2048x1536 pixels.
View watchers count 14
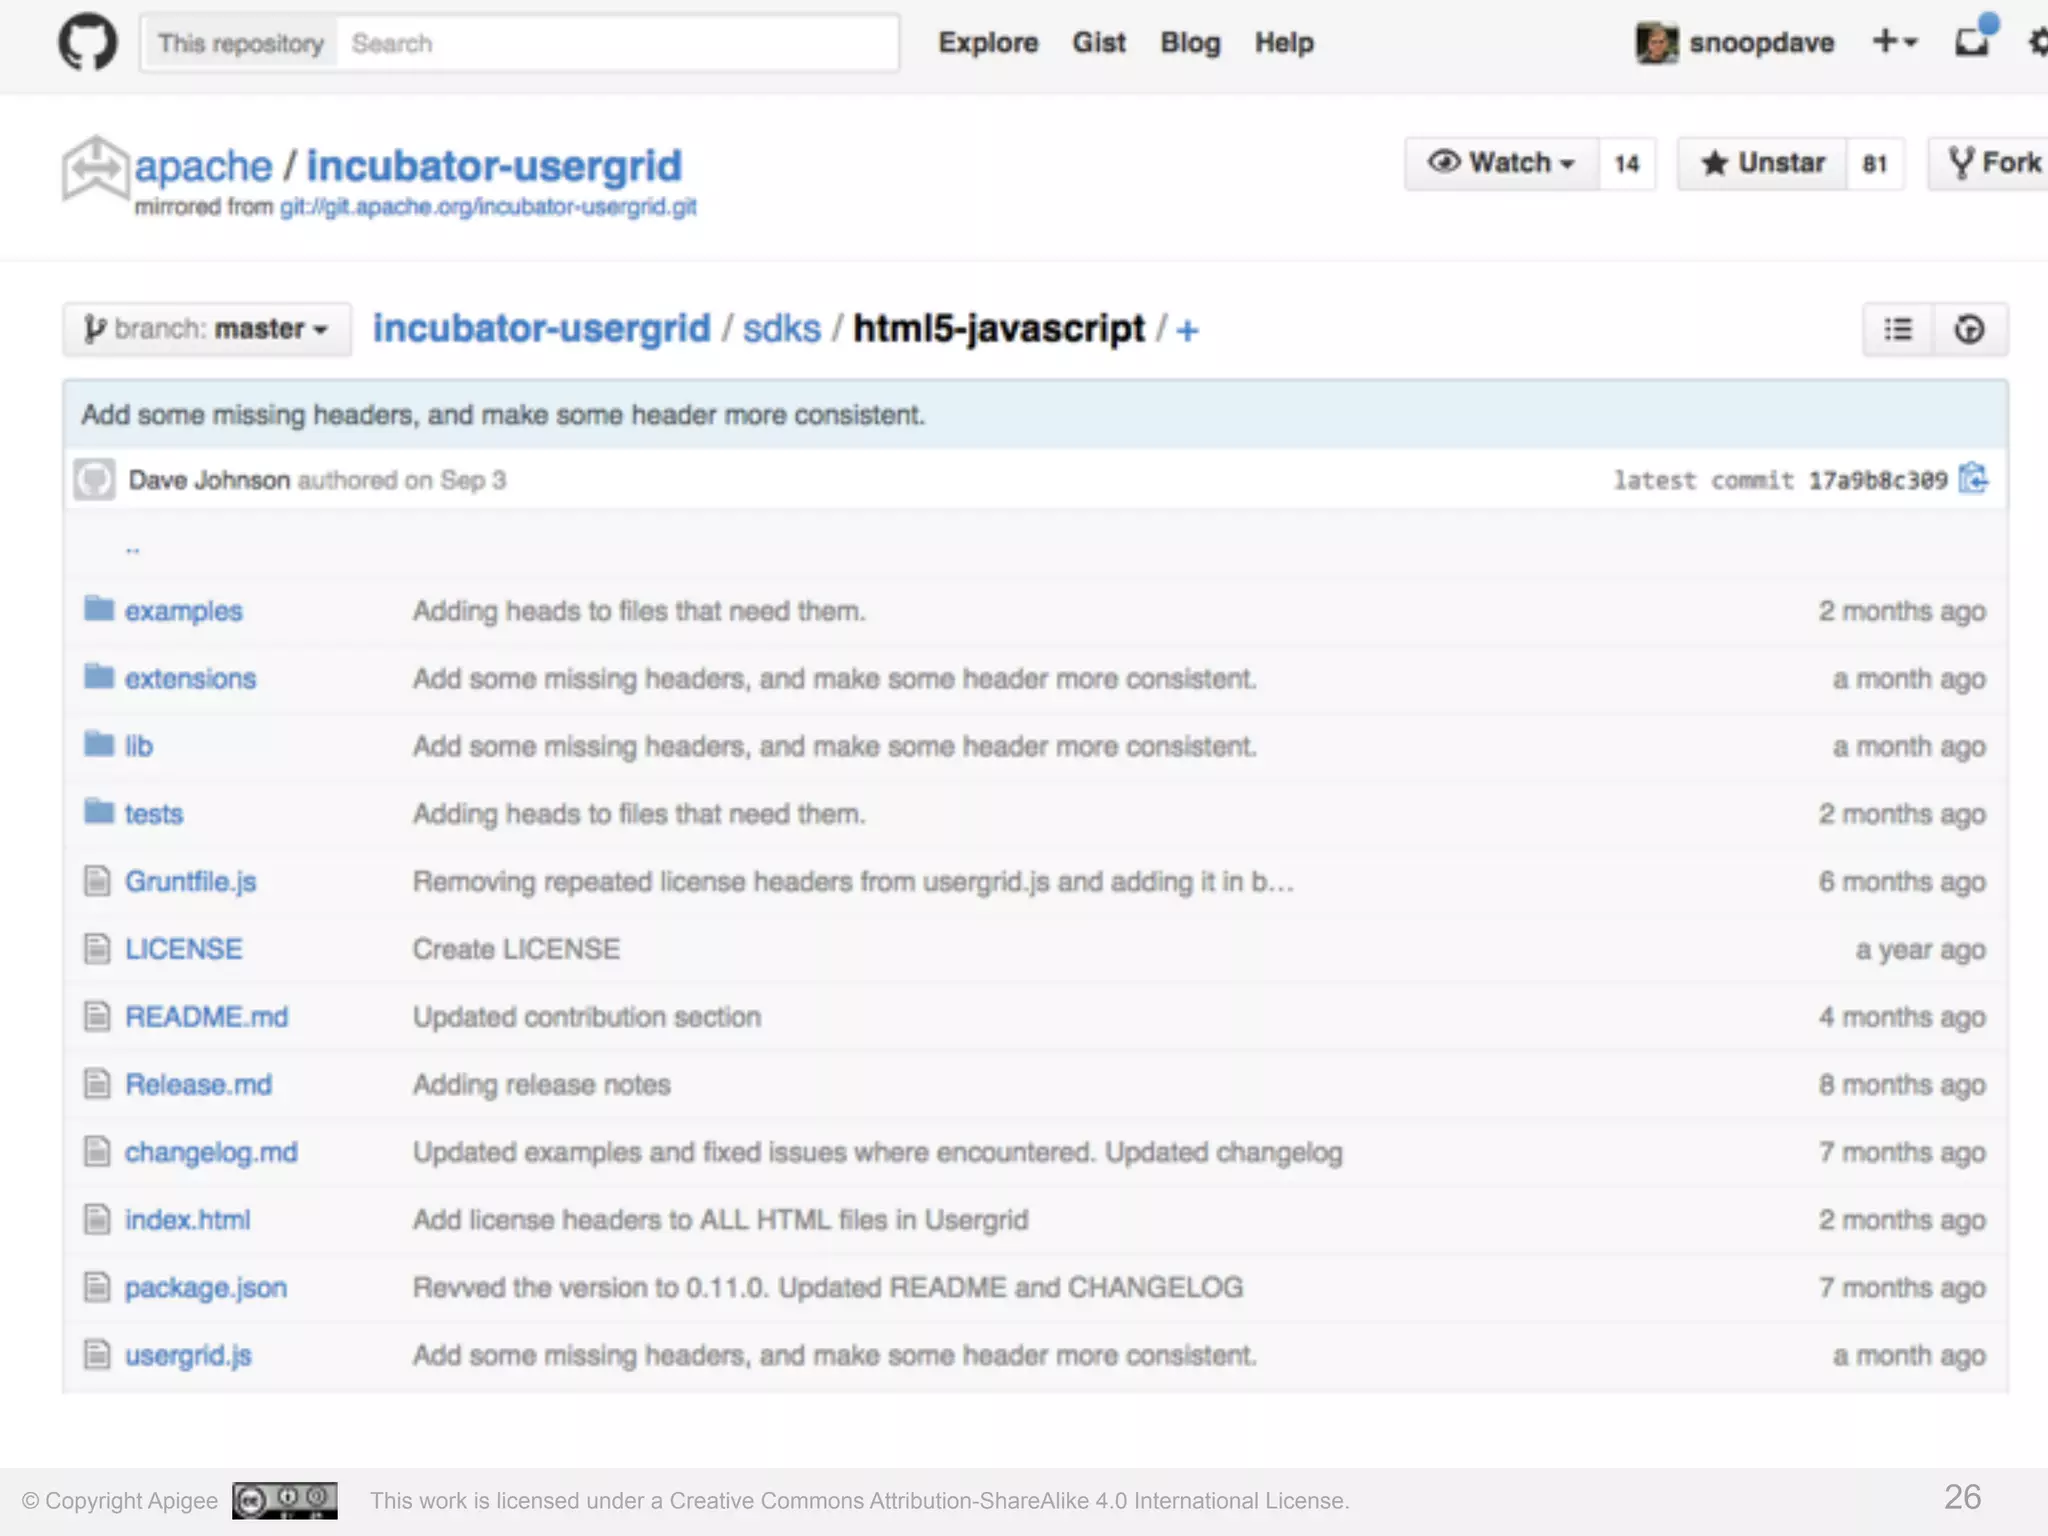pyautogui.click(x=1627, y=163)
